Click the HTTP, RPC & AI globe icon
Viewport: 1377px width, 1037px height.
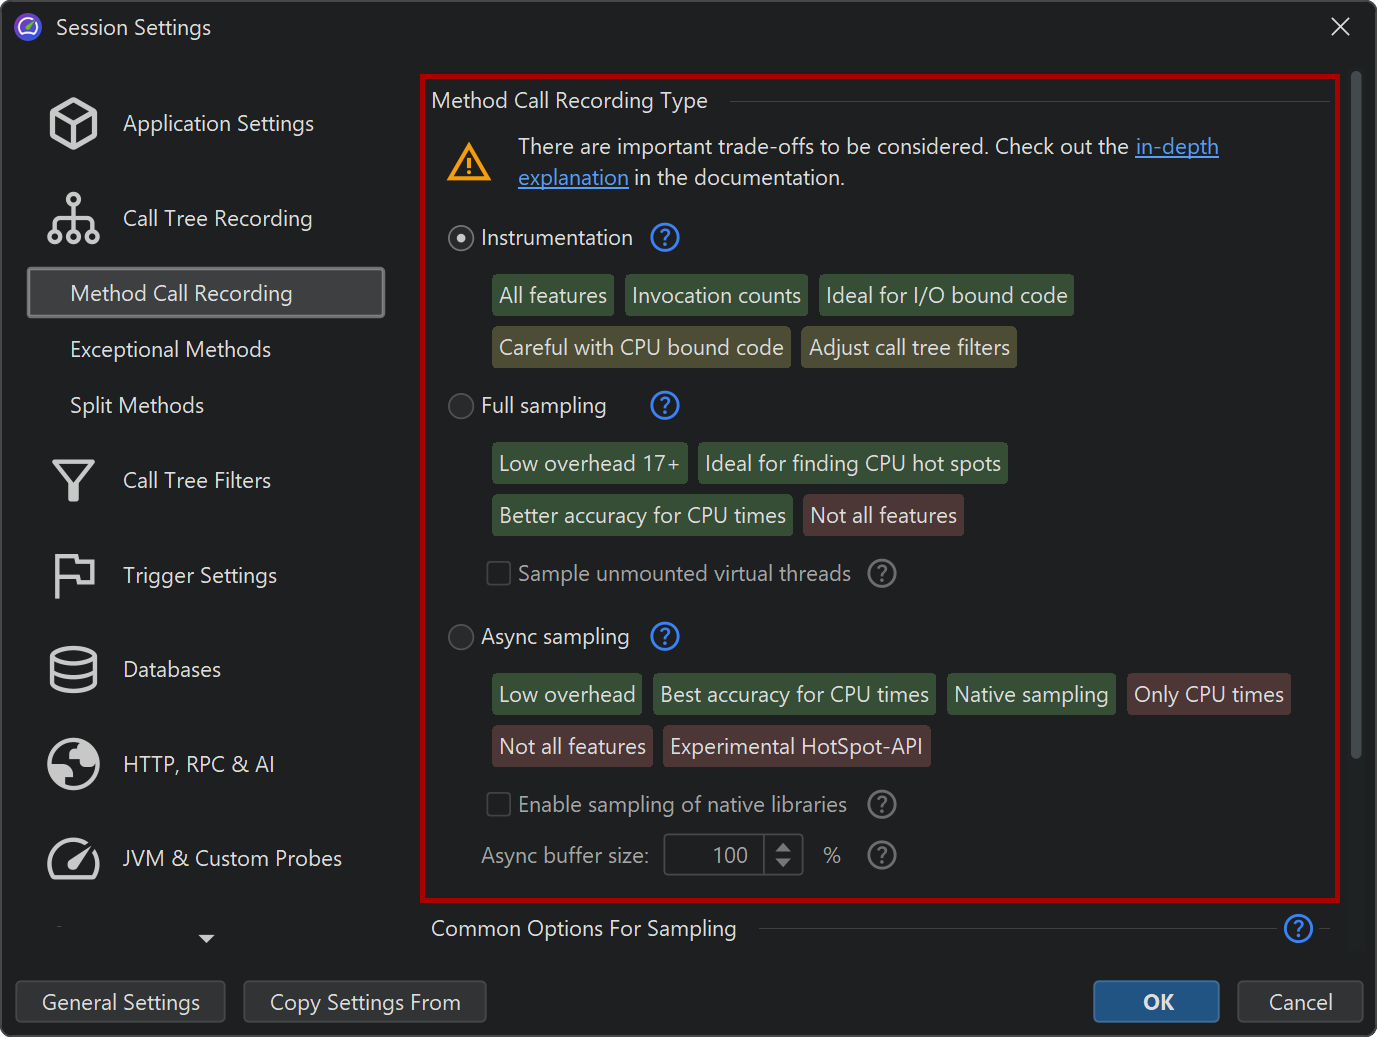73,765
